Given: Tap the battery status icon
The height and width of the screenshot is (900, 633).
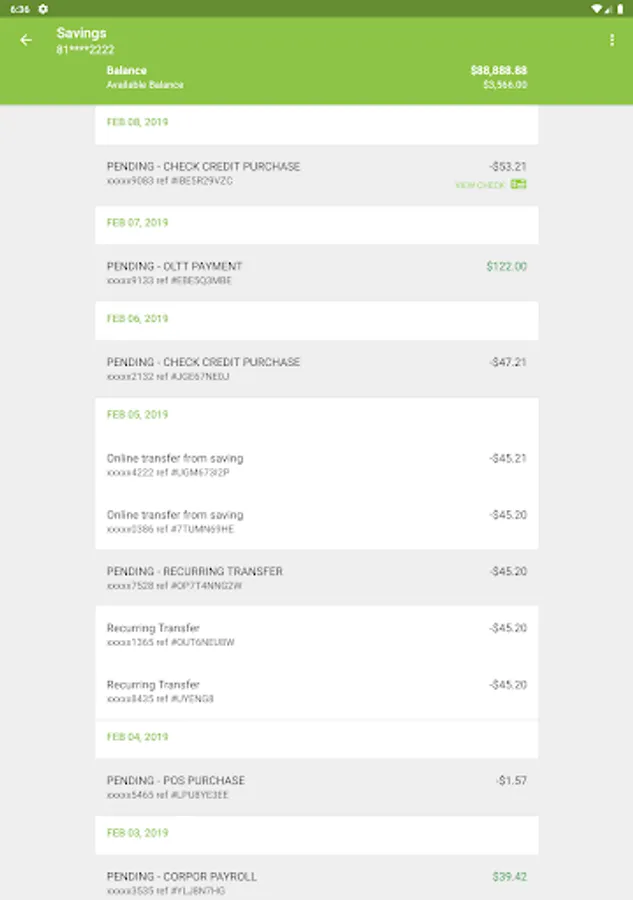Looking at the screenshot, I should [x=621, y=8].
